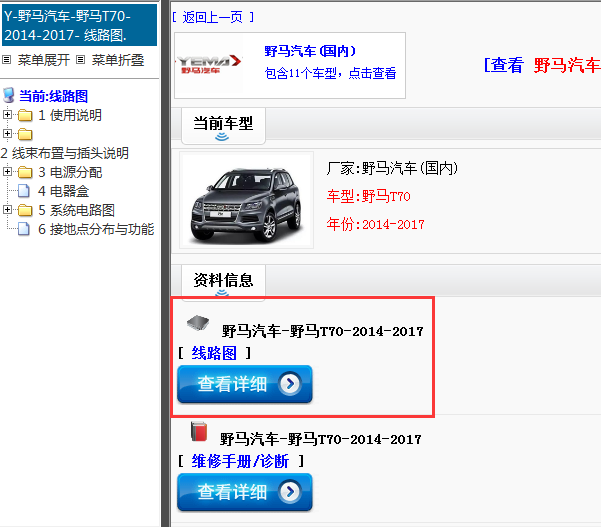This screenshot has height=527, width=601.
Task: Click the [查看 野马汽车 link at right
Action: coord(542,65)
